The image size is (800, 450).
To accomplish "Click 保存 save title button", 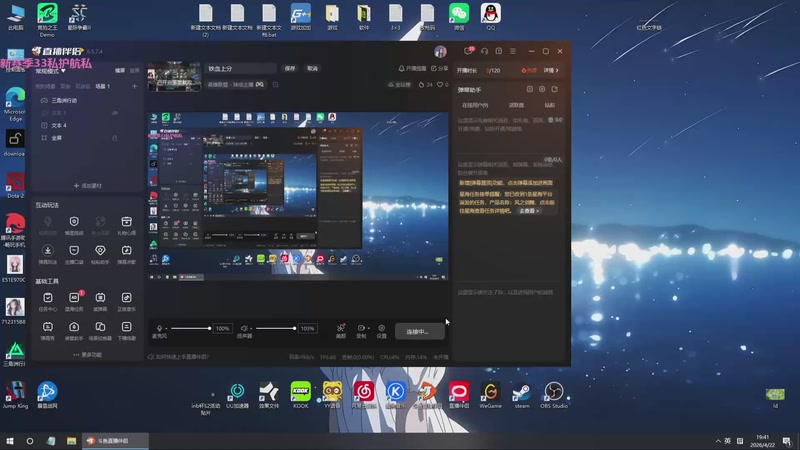I will (x=290, y=68).
